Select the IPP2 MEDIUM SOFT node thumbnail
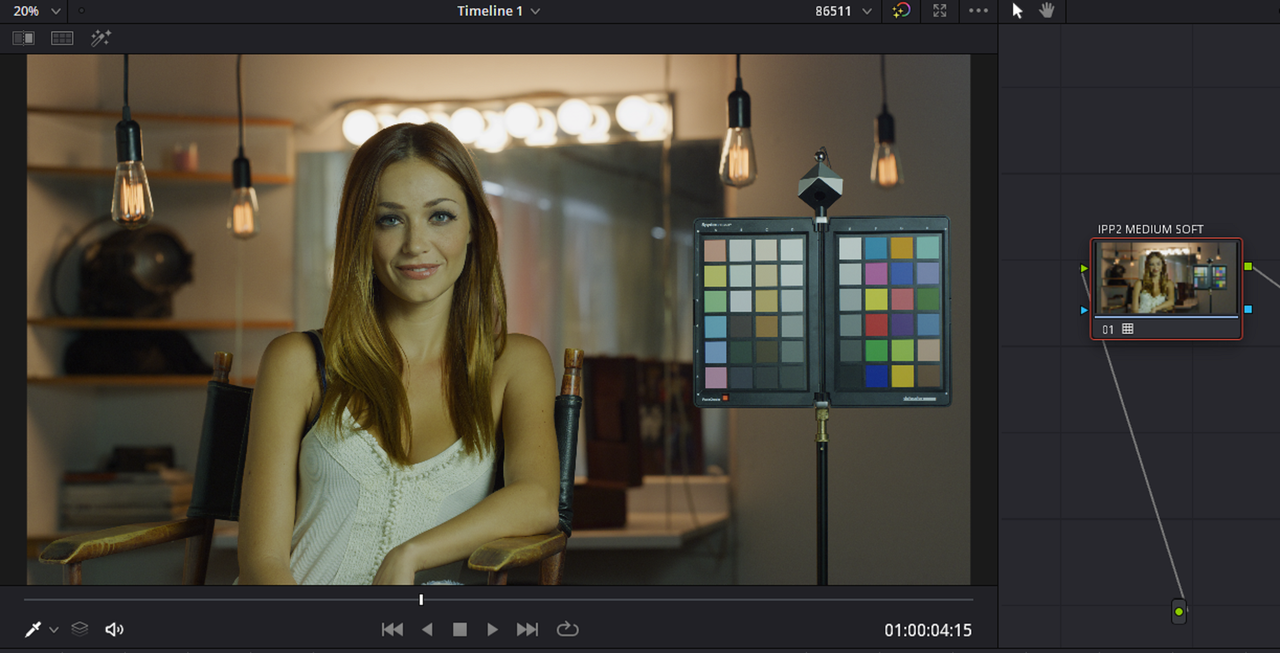 1166,278
